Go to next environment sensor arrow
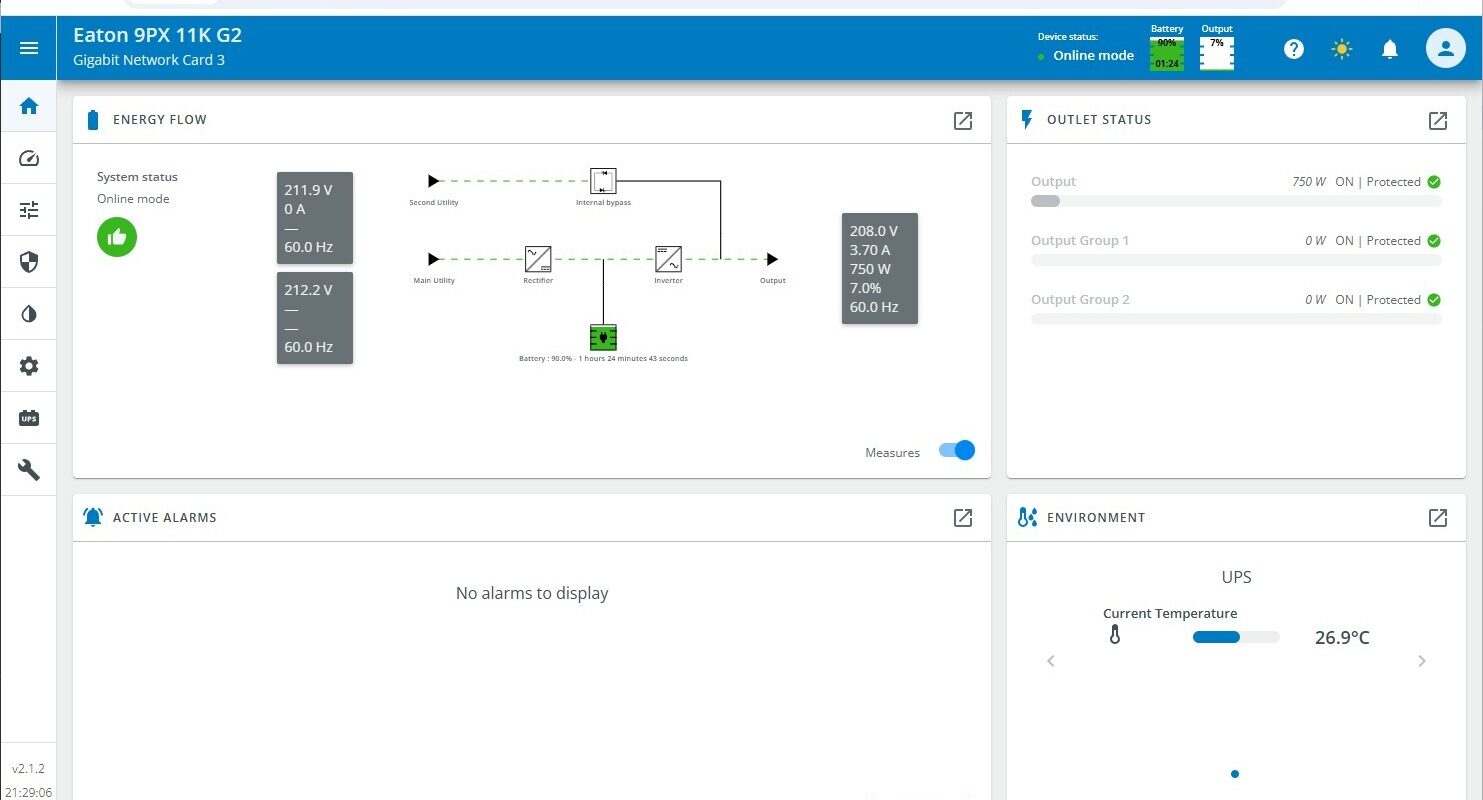 (x=1422, y=661)
